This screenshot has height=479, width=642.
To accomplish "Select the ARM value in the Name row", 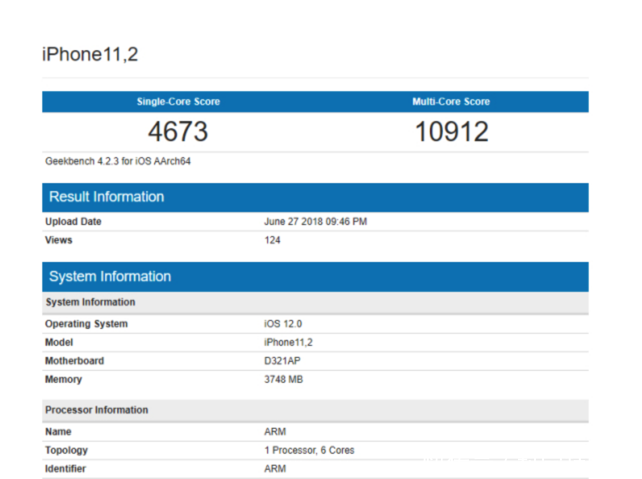I will click(275, 432).
